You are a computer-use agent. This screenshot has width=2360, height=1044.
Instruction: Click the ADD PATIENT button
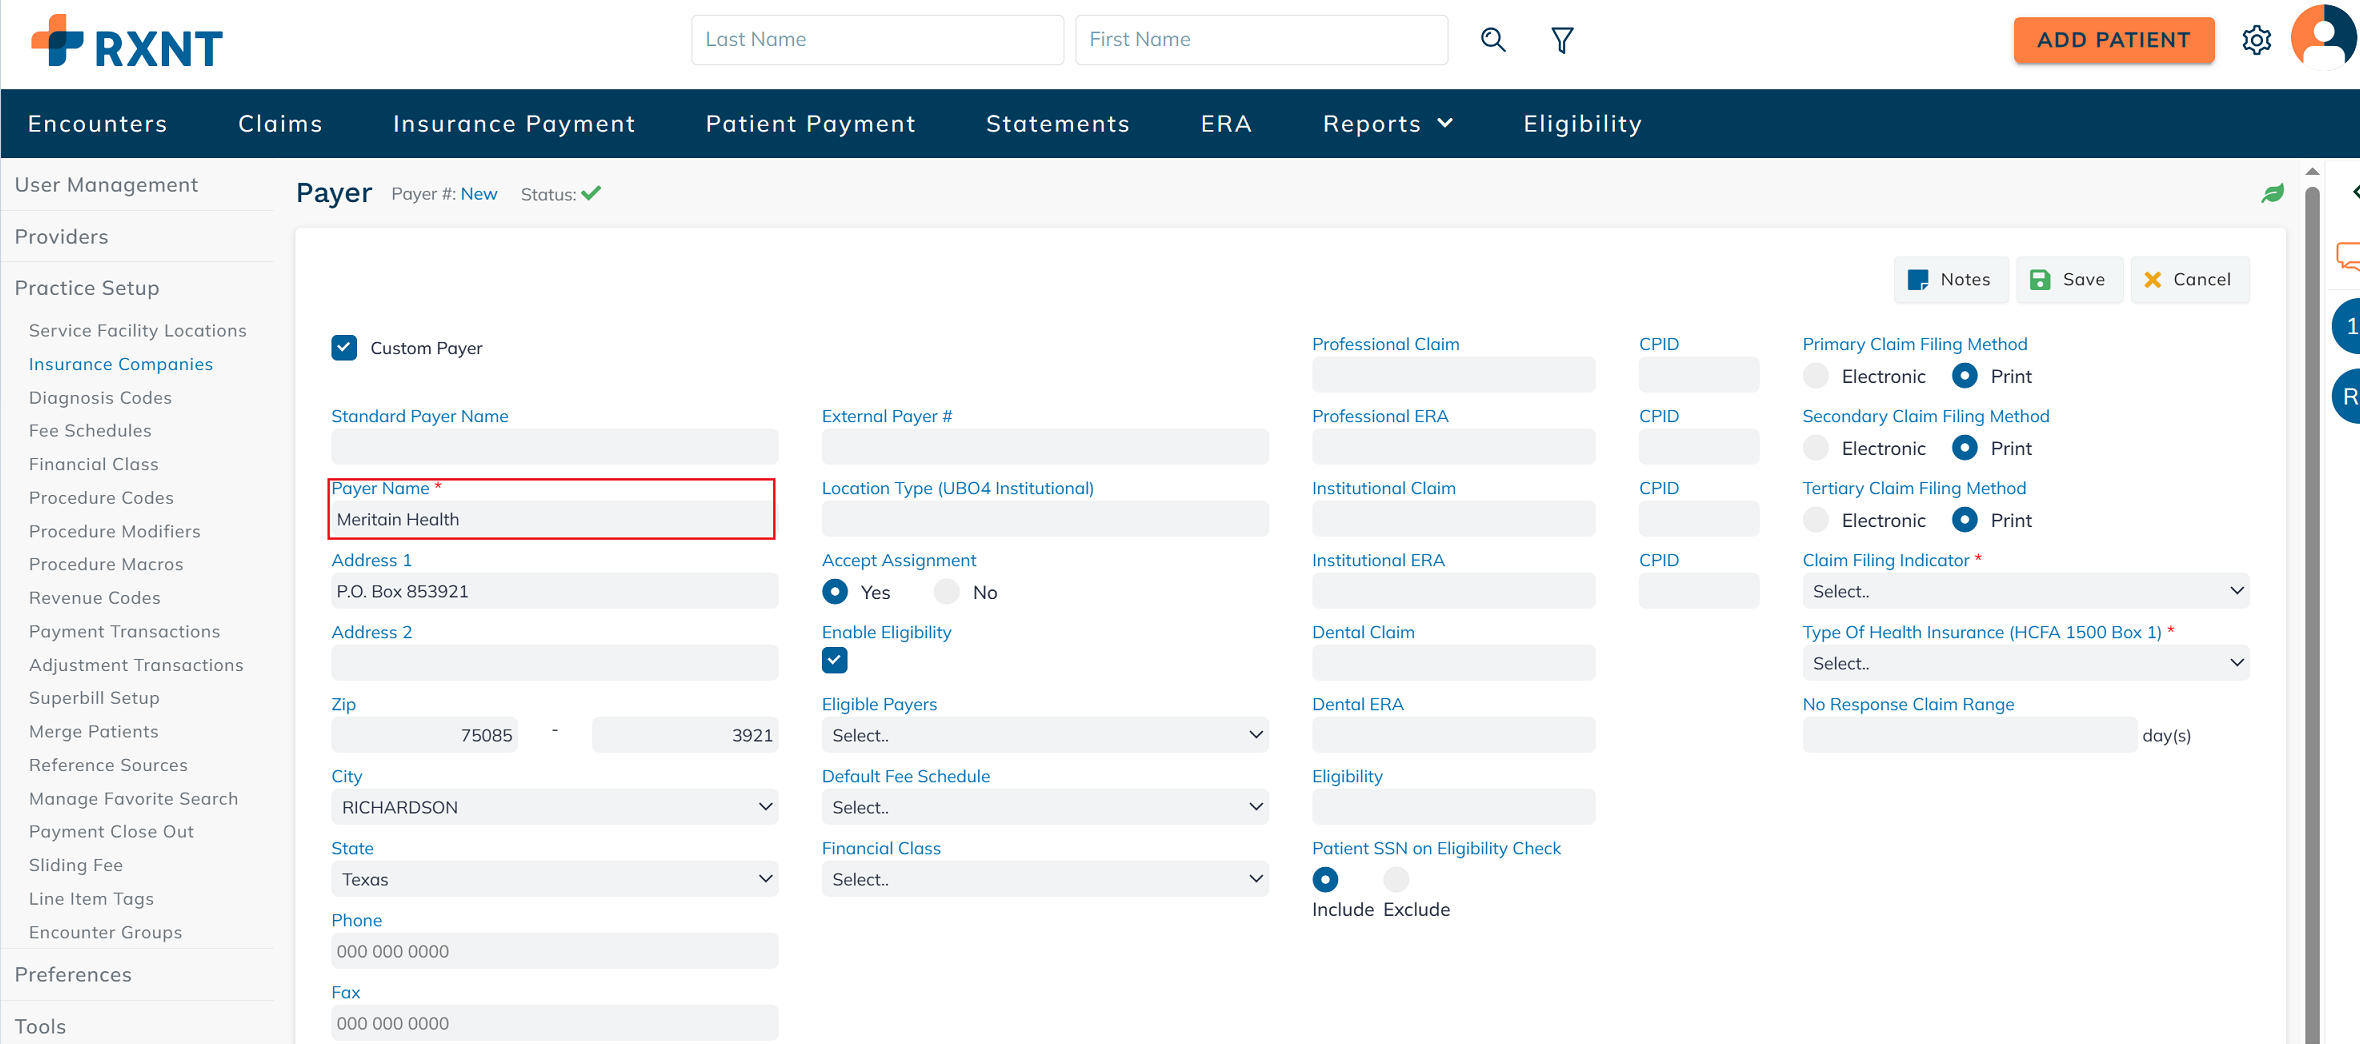tap(2113, 40)
